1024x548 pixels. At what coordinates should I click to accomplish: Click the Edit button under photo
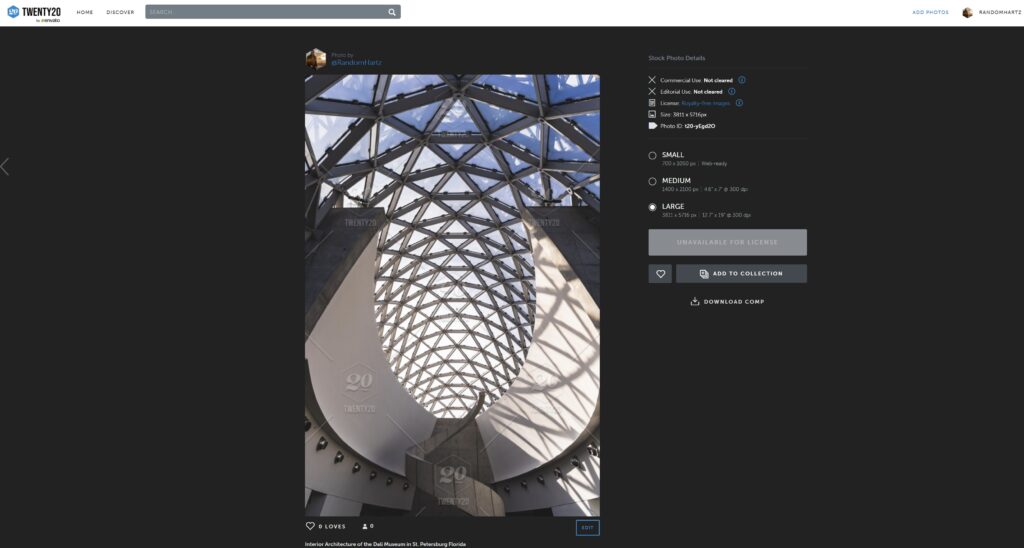pos(588,528)
